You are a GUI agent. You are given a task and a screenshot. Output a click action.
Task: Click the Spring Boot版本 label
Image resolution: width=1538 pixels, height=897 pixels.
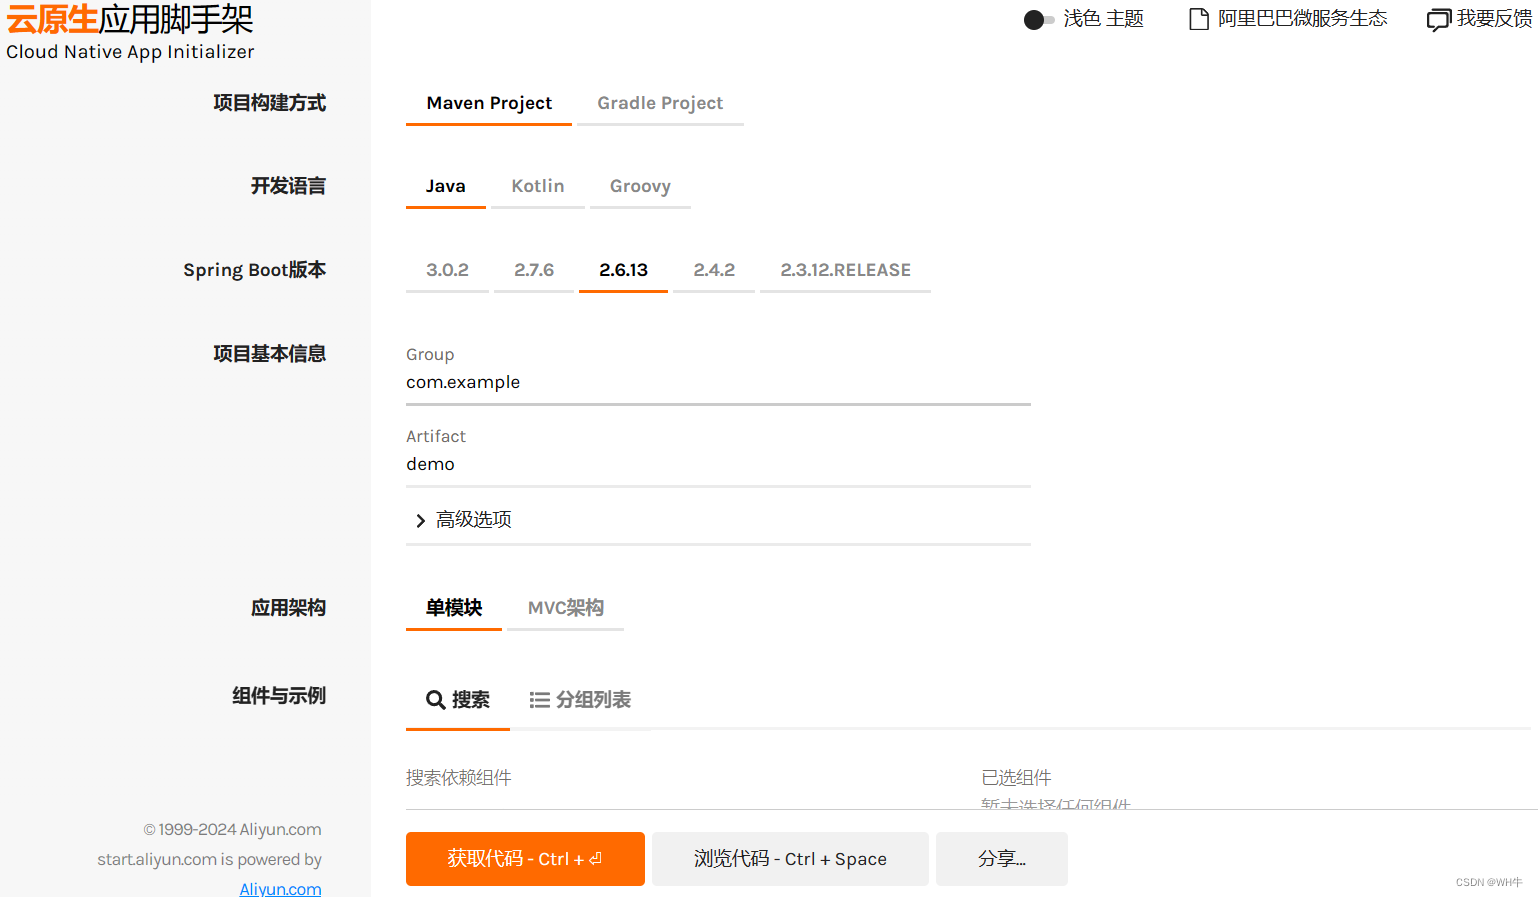tap(254, 271)
